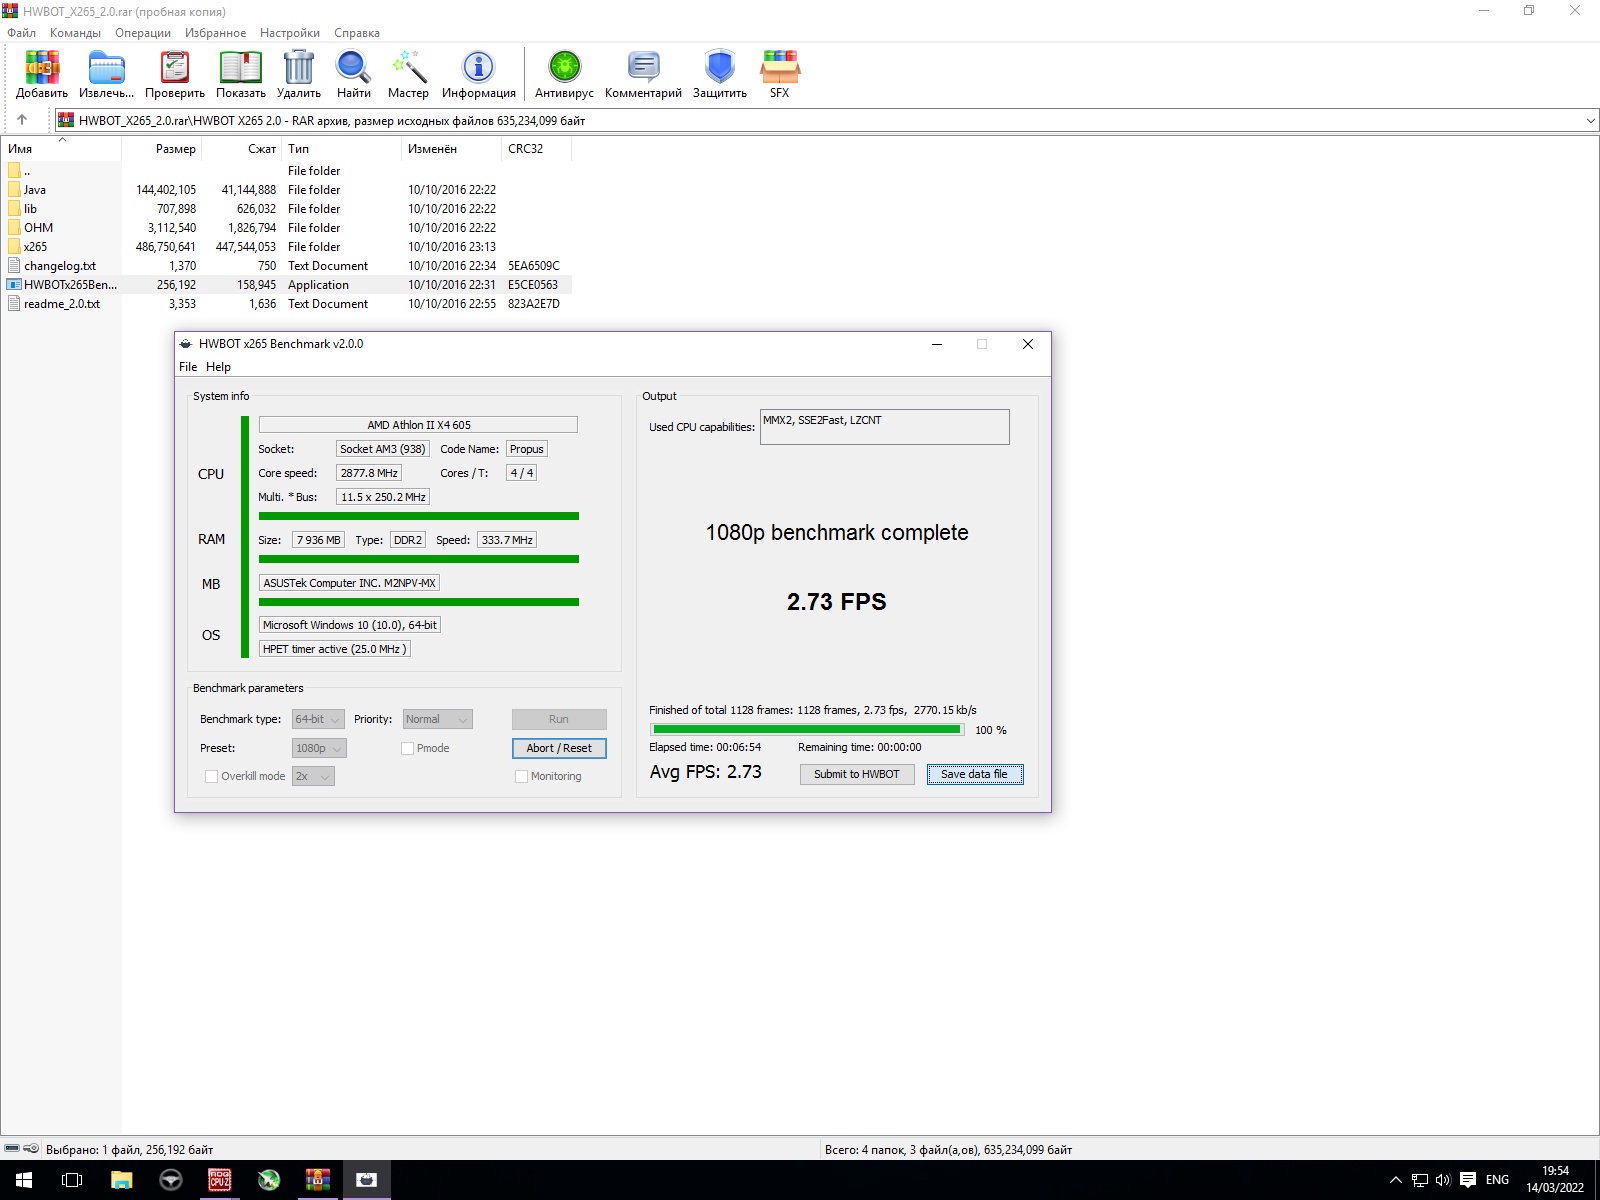This screenshot has height=1200, width=1600.
Task: Open ROG CPU-Z from the taskbar
Action: (220, 1180)
